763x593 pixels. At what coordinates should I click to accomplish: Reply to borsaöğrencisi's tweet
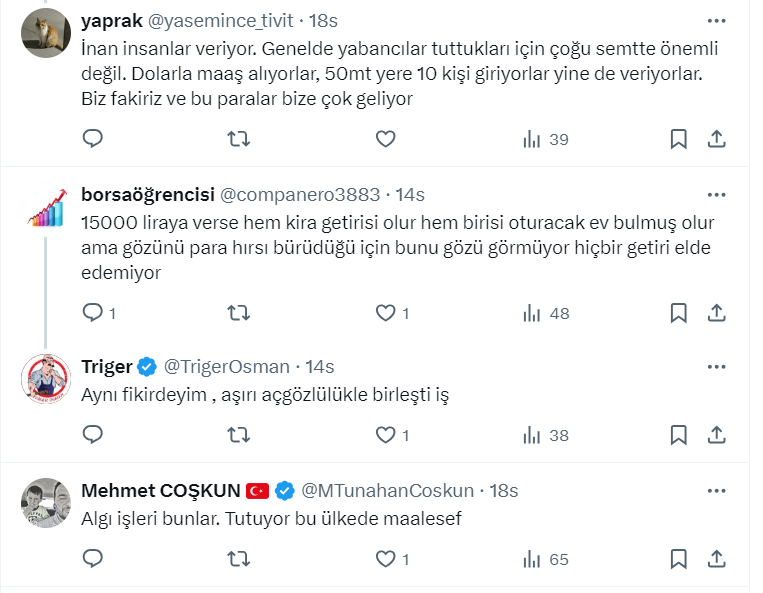pyautogui.click(x=93, y=313)
